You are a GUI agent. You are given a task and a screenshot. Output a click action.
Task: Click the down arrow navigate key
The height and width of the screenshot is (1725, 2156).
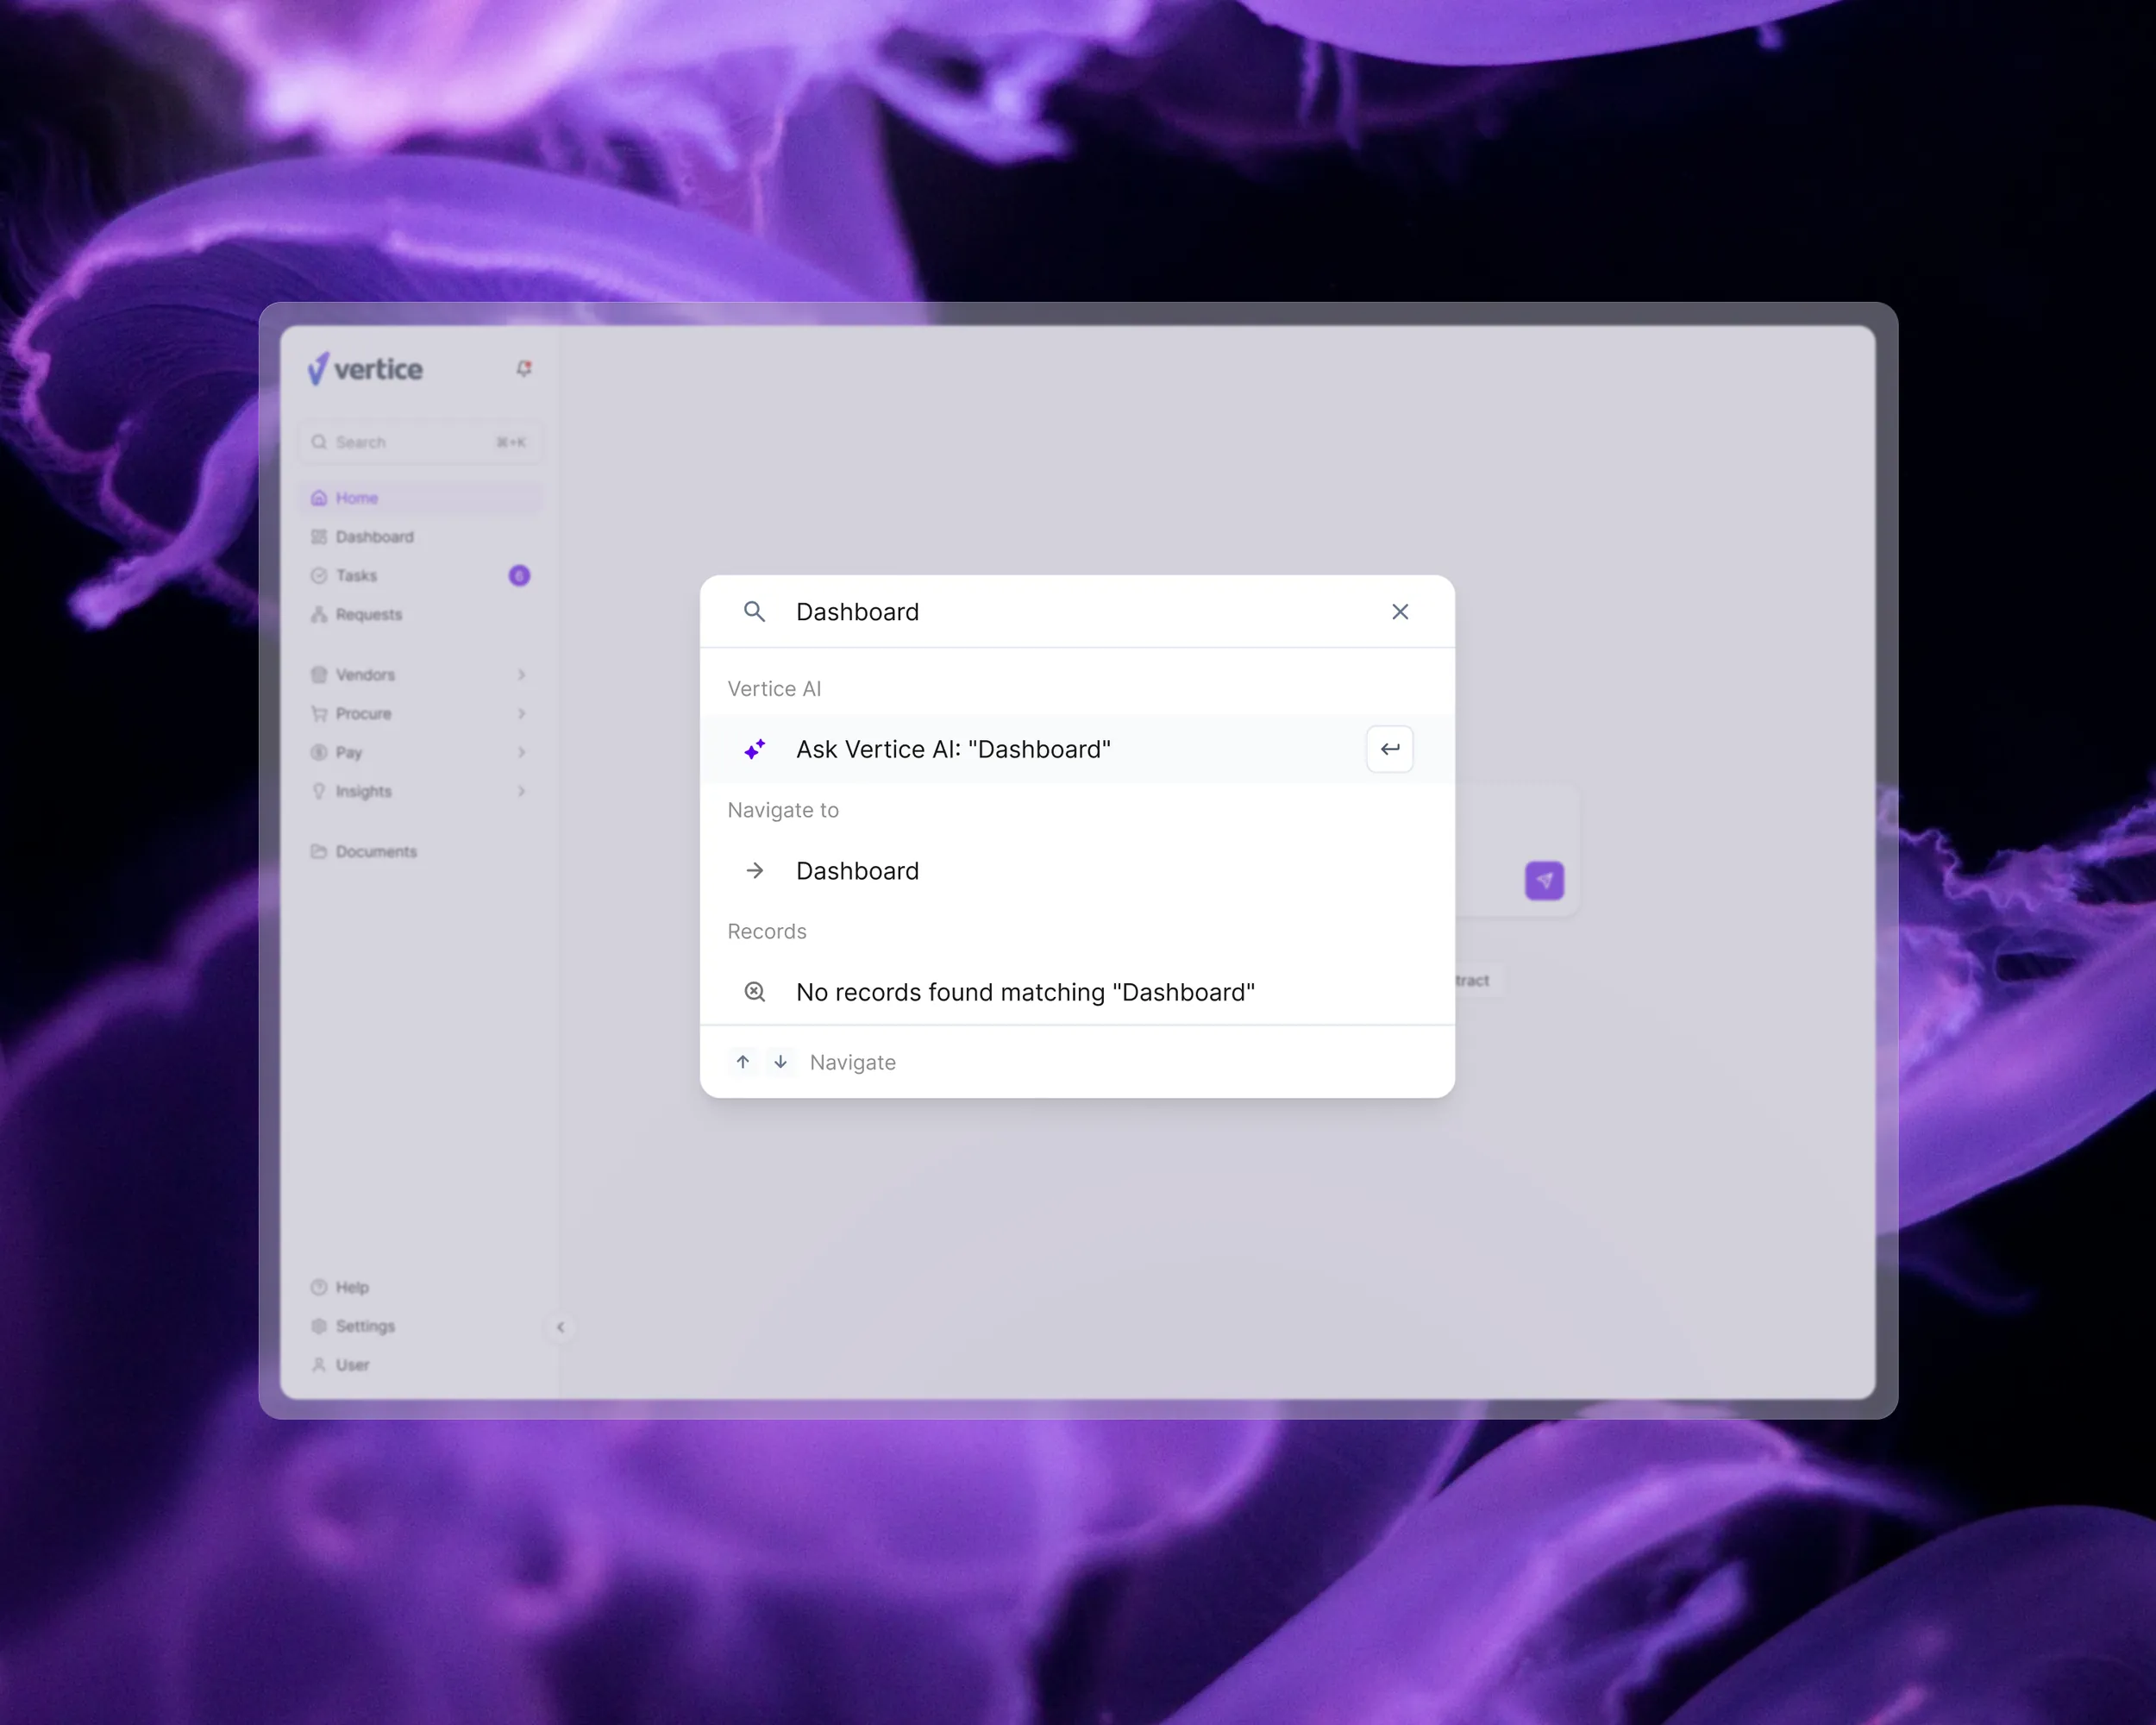point(780,1062)
